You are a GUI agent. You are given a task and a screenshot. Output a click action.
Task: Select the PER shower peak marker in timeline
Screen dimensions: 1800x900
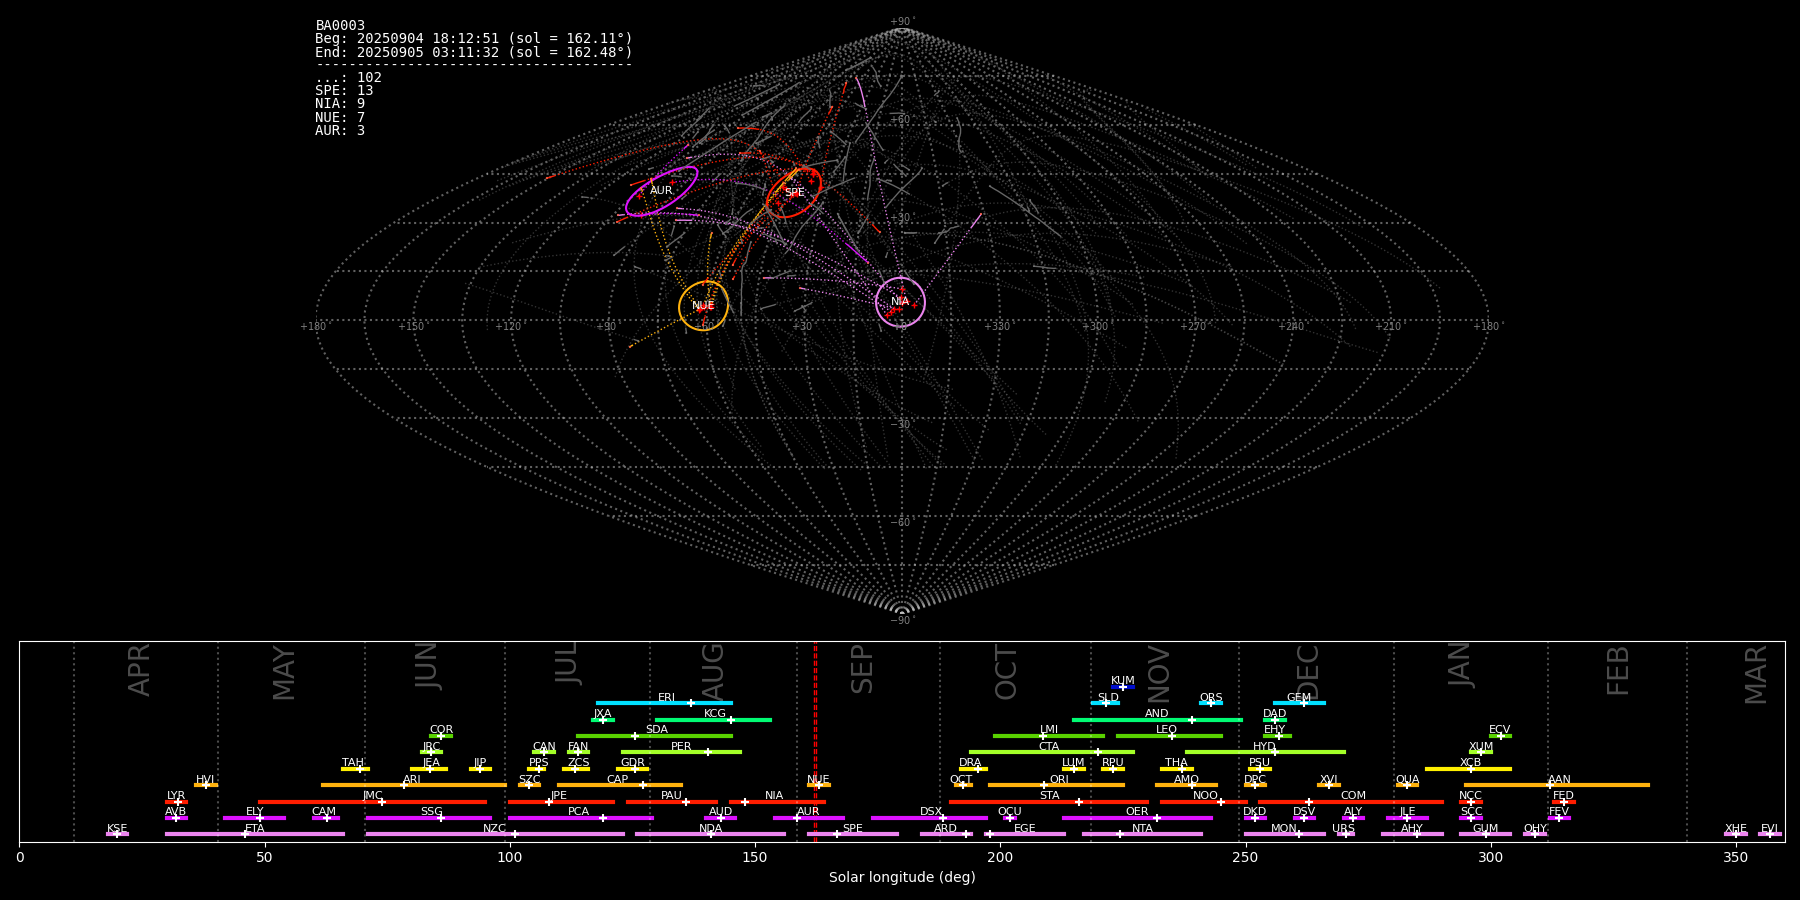[x=708, y=752]
